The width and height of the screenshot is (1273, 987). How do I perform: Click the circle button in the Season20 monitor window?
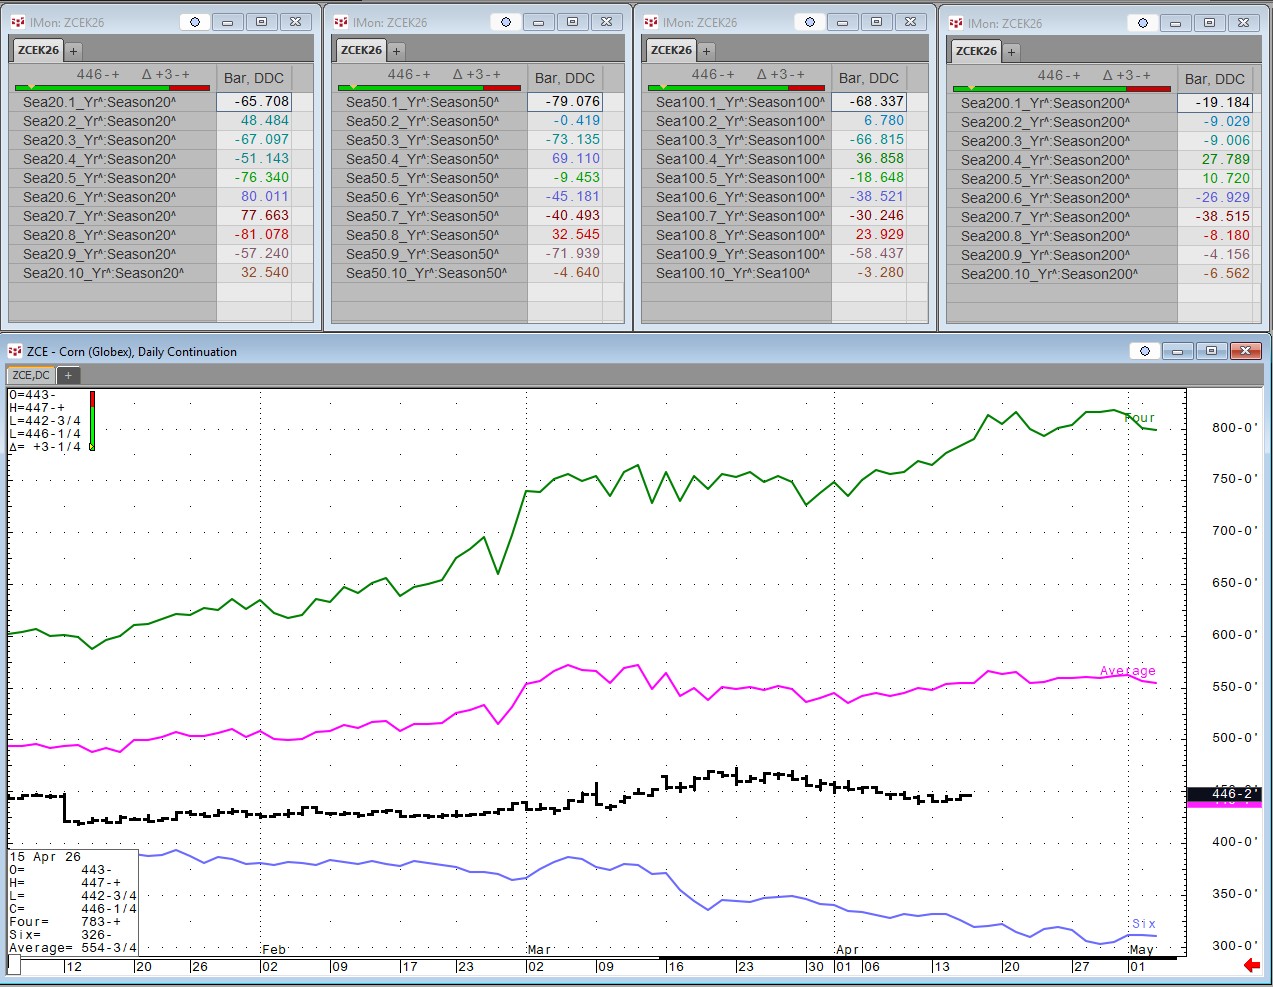click(195, 22)
